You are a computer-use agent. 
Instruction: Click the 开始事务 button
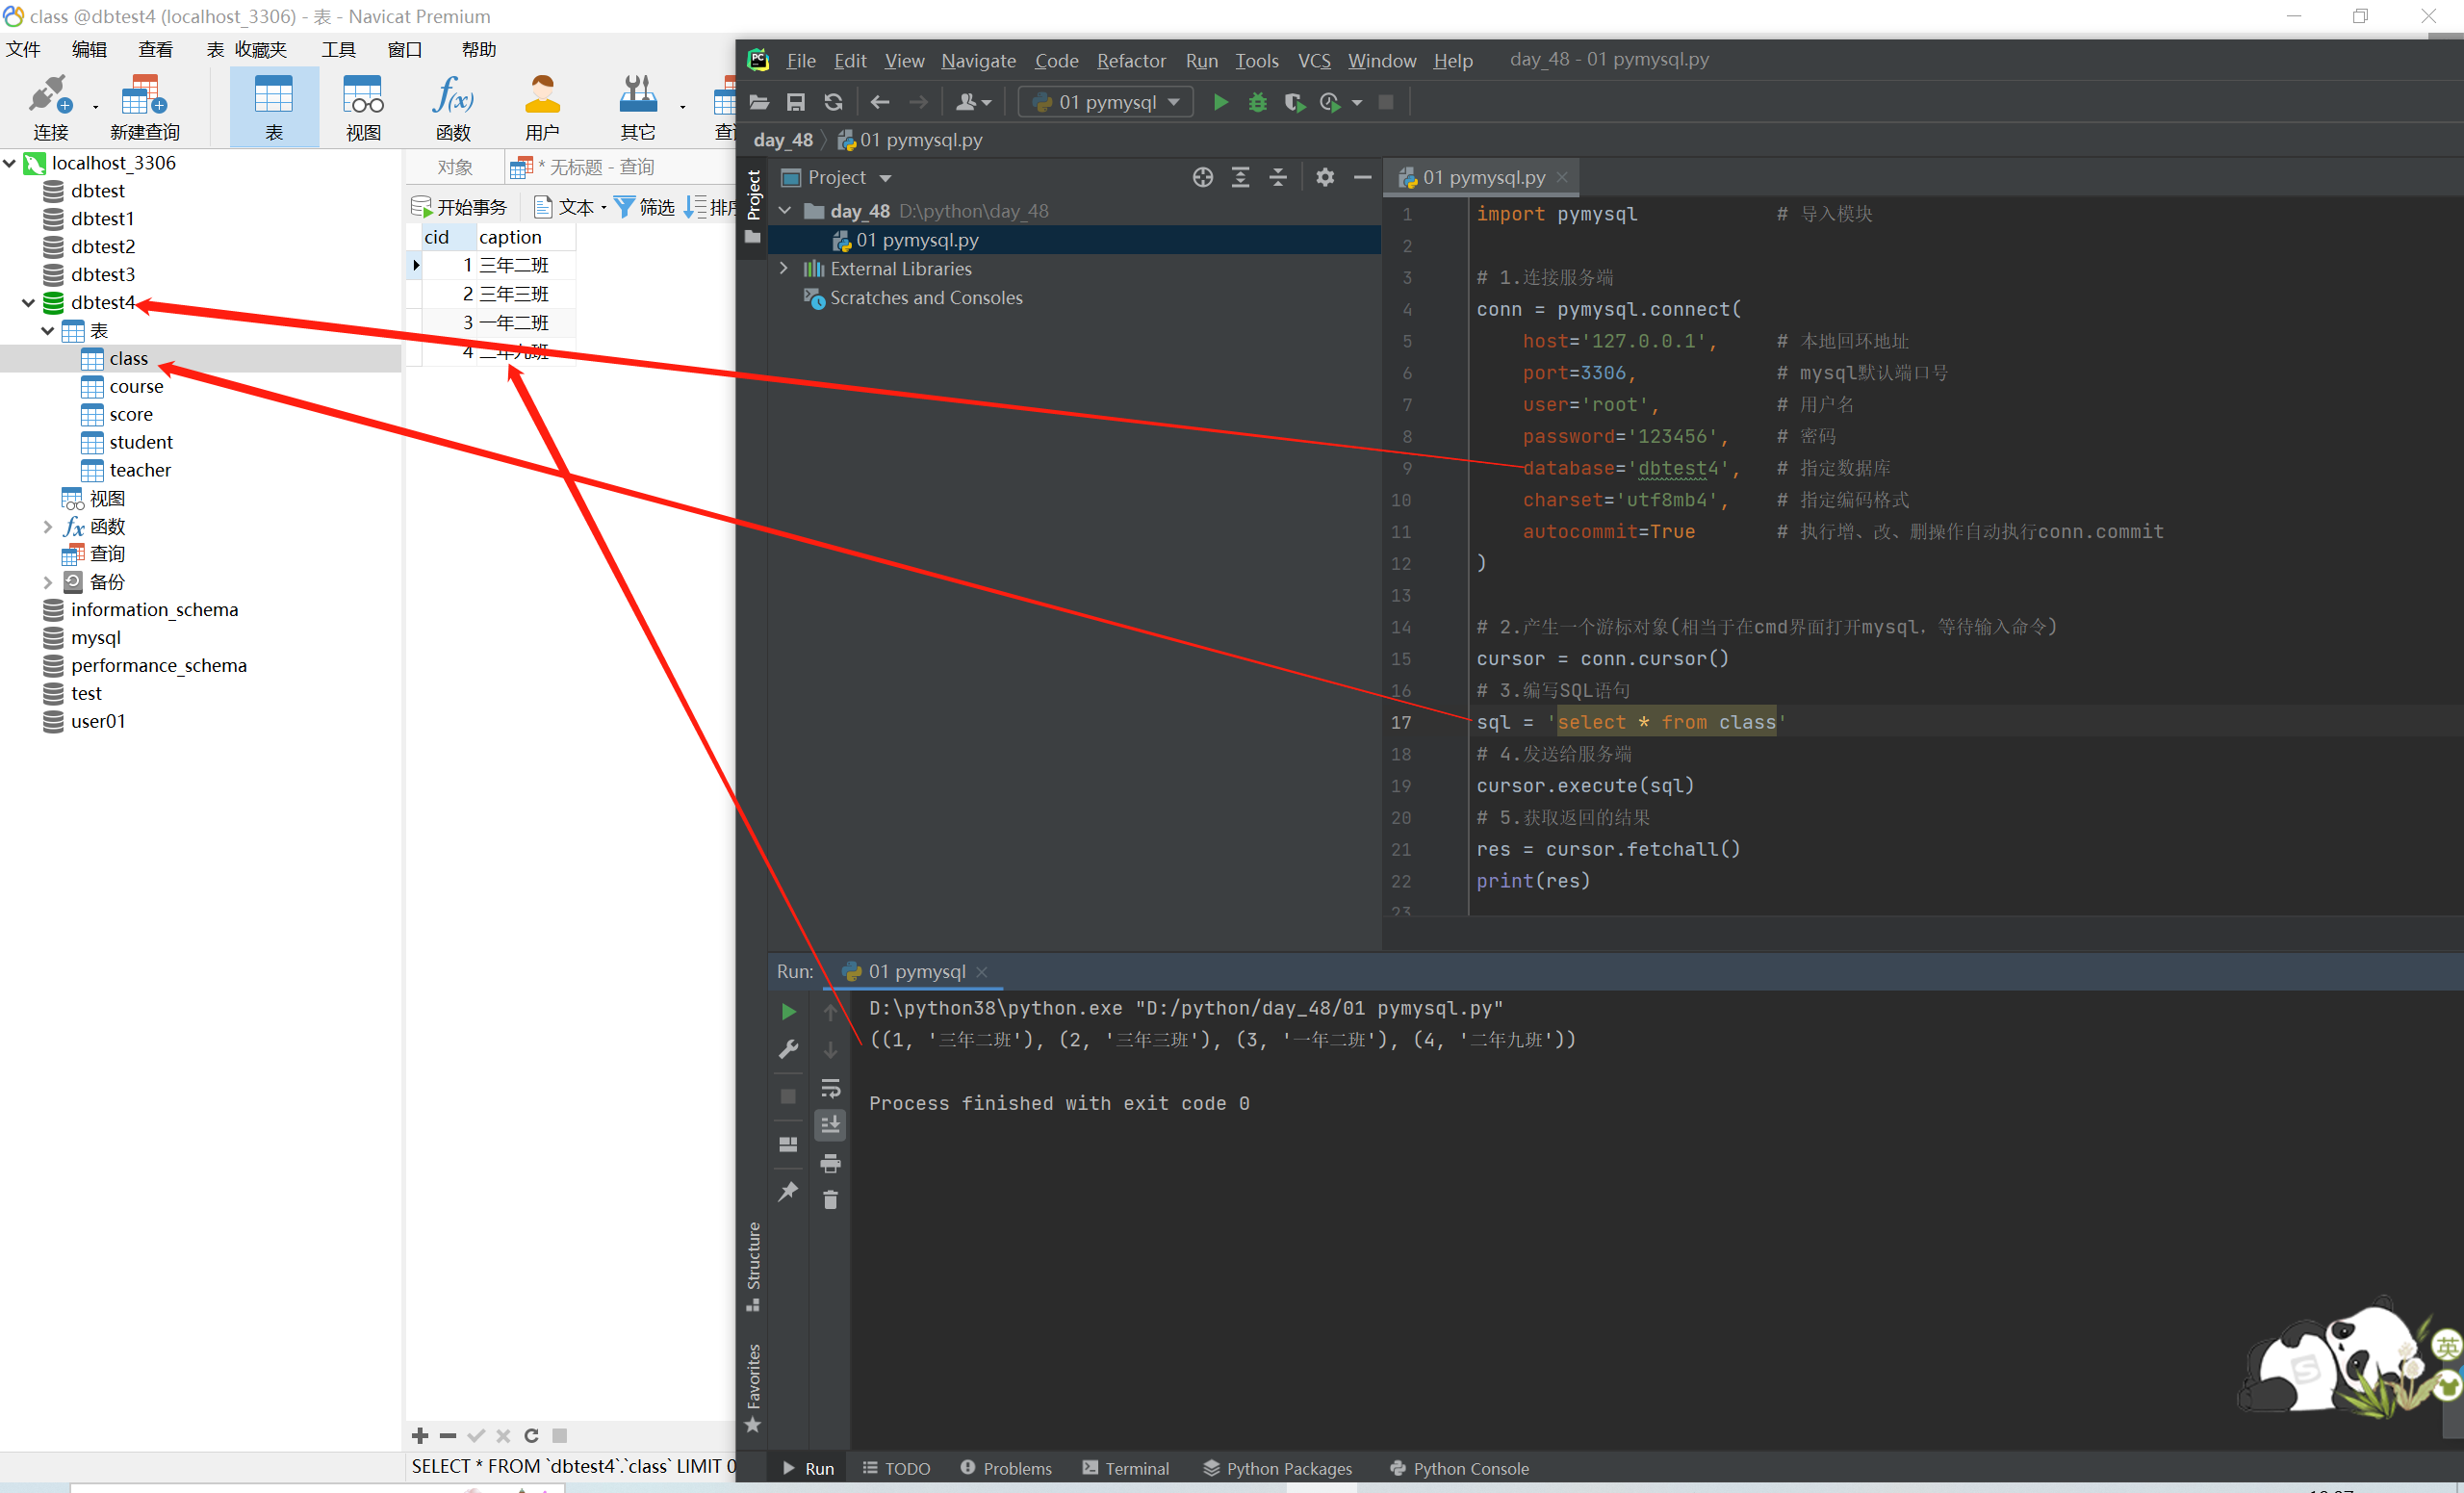[460, 207]
